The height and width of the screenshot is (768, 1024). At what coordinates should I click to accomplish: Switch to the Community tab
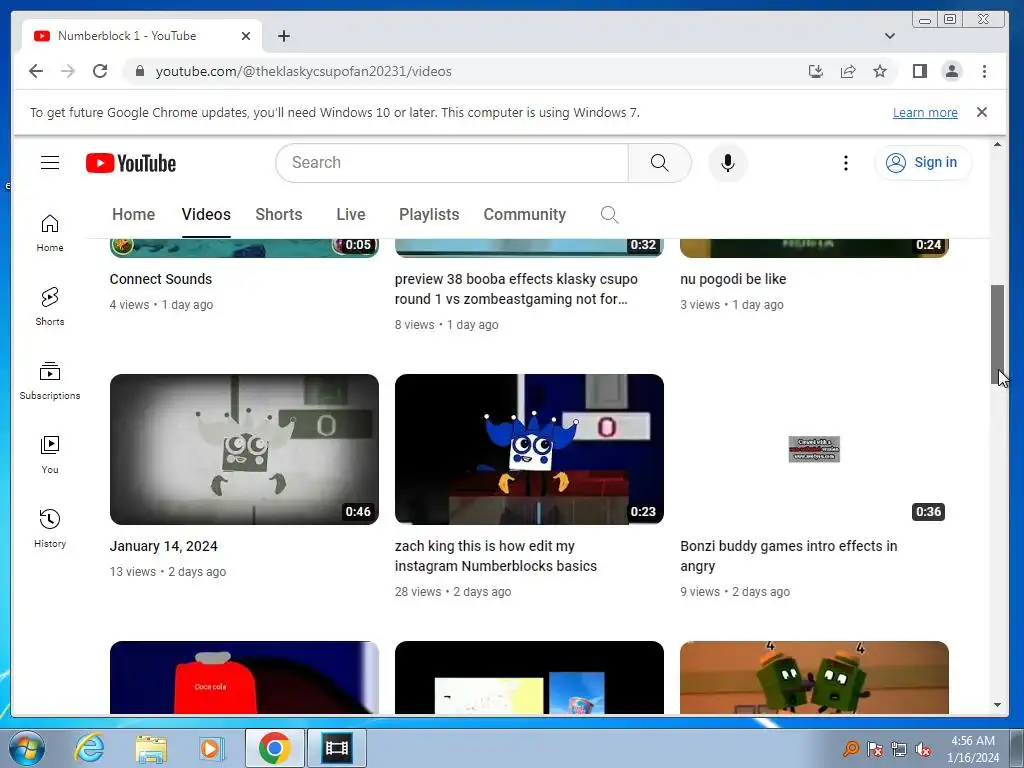(x=524, y=214)
